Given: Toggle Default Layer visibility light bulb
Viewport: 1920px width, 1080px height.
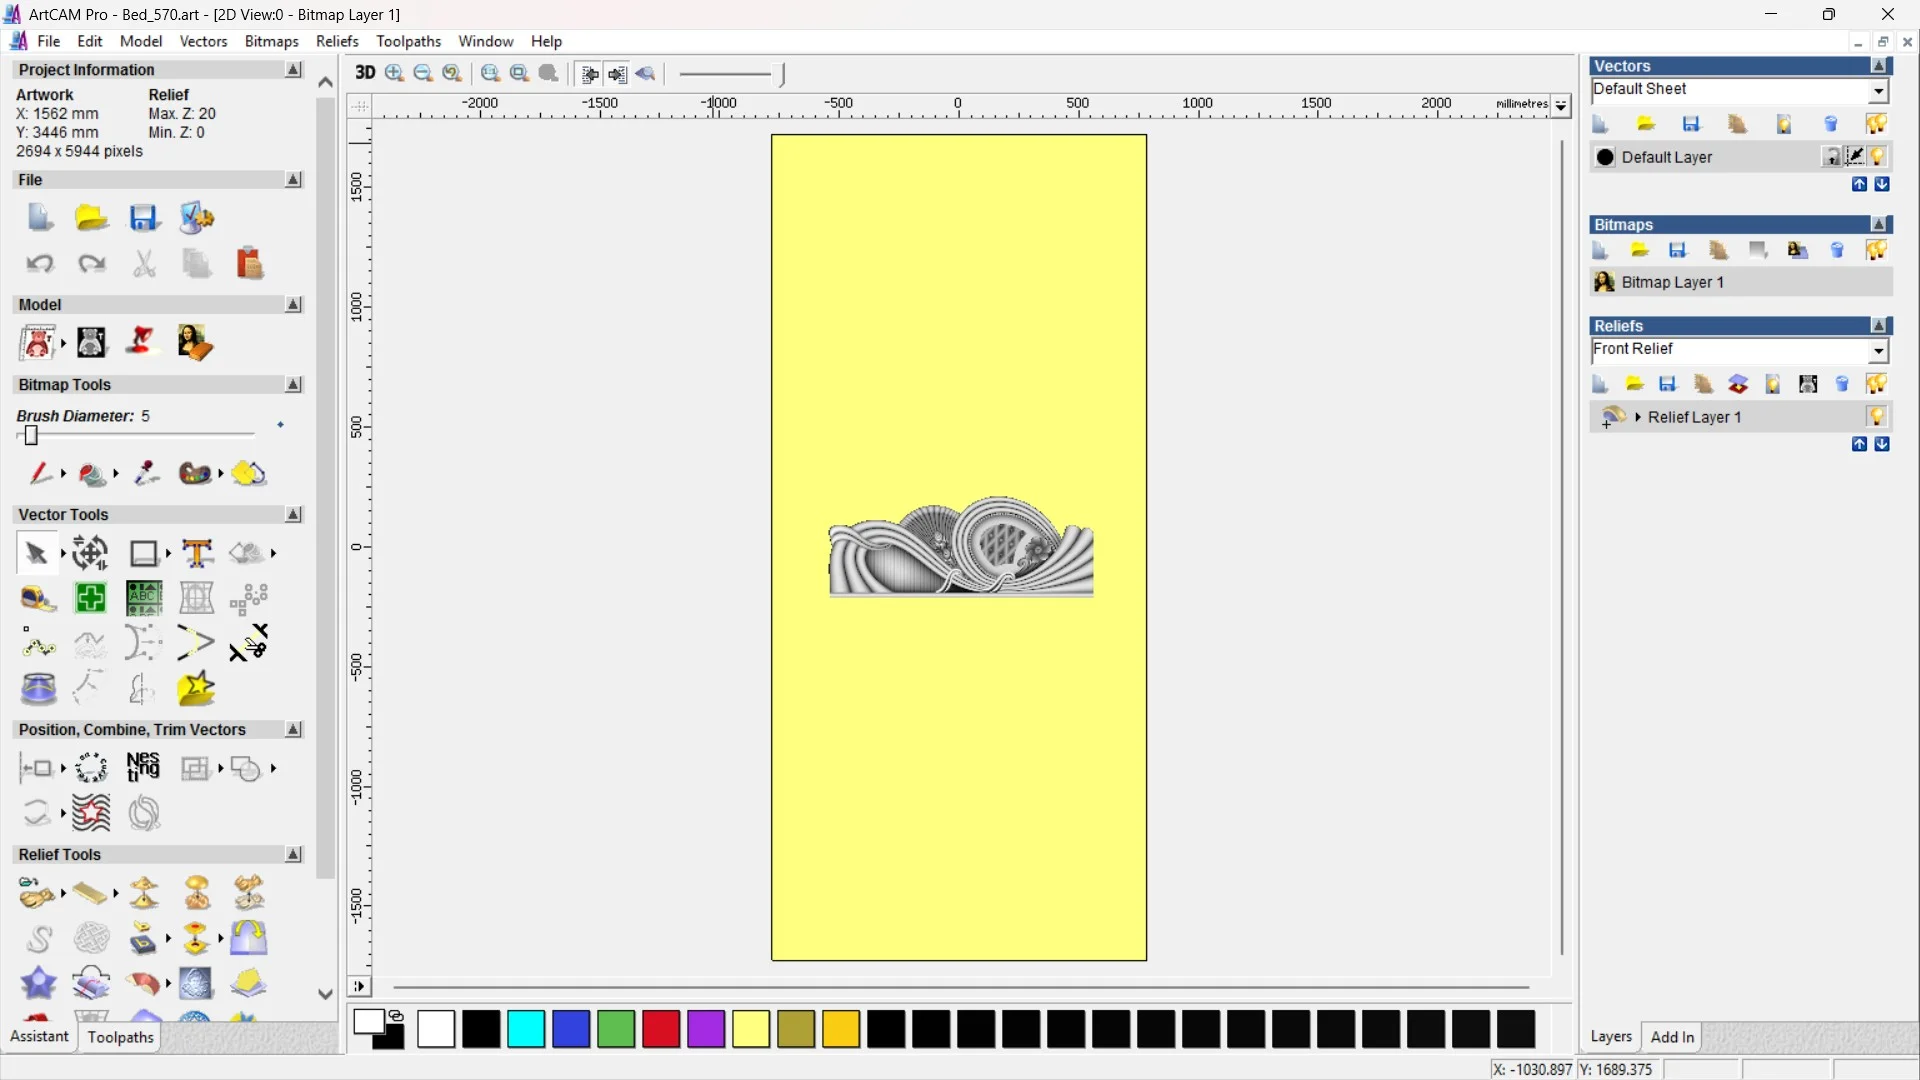Looking at the screenshot, I should (x=1878, y=157).
